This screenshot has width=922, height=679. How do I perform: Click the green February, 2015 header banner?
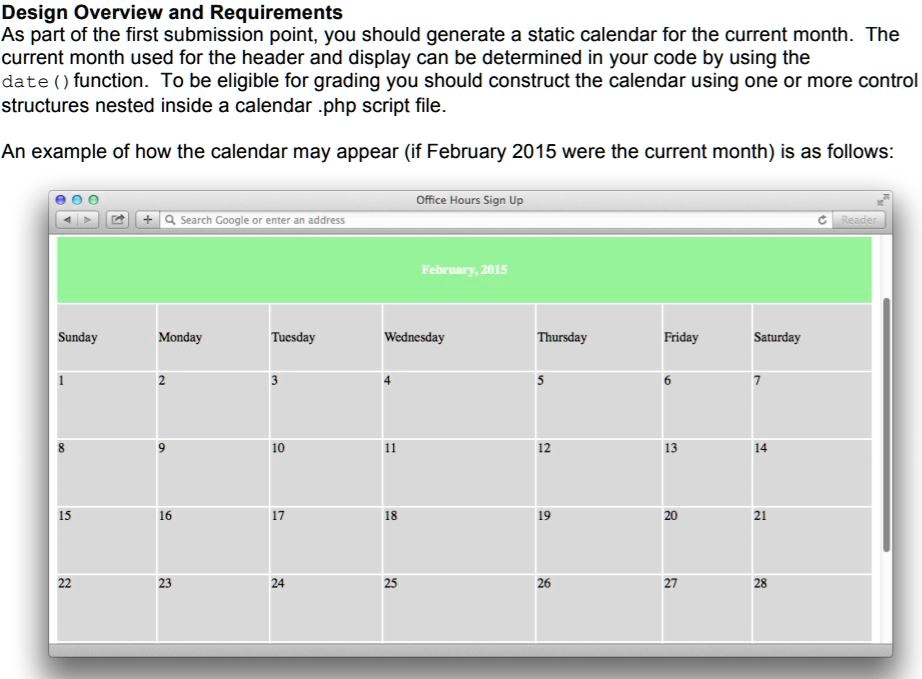465,268
